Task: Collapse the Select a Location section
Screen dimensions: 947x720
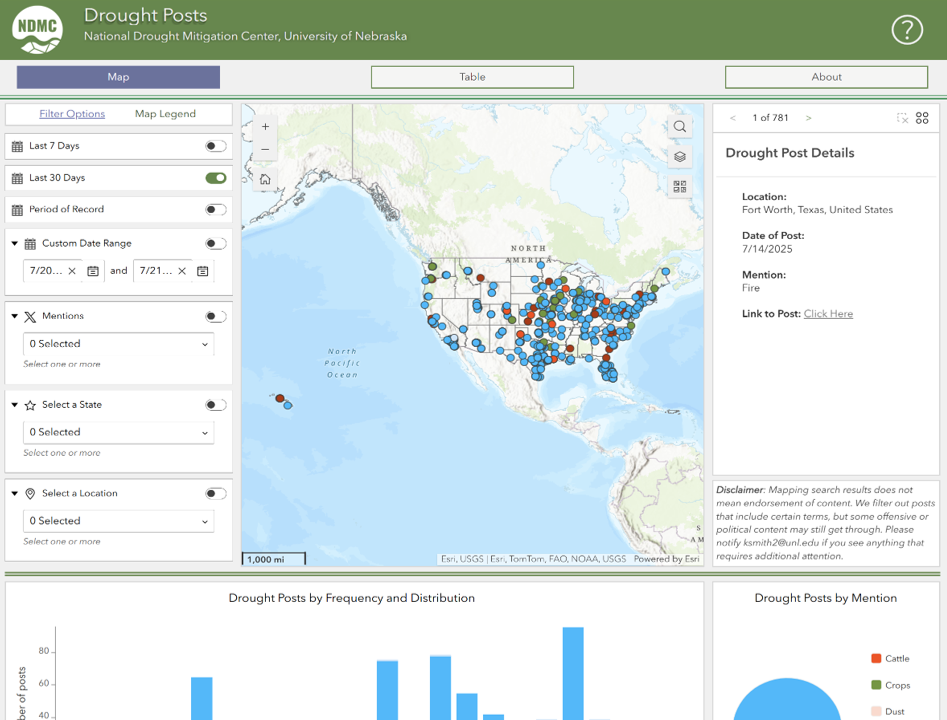Action: (x=14, y=493)
